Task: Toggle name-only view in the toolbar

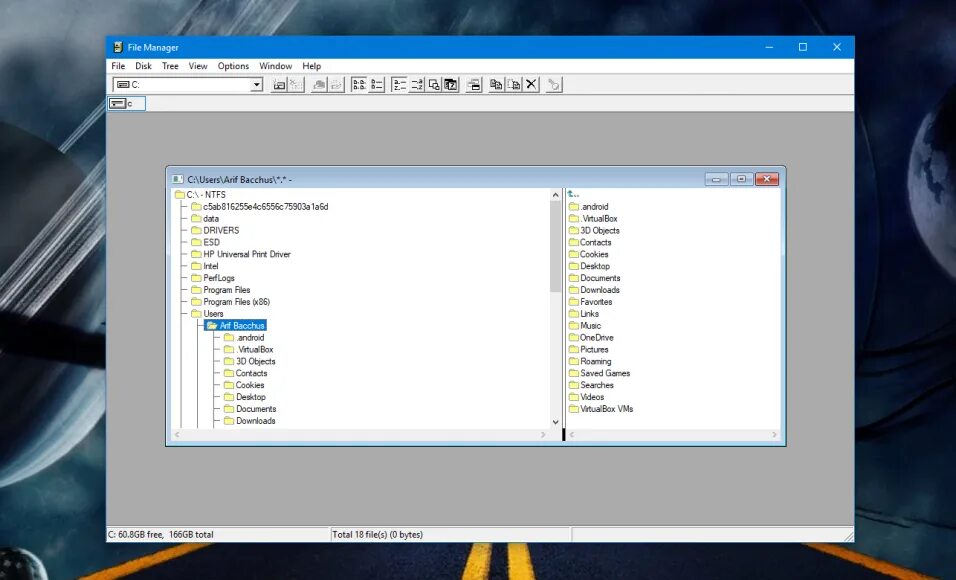Action: [x=357, y=84]
